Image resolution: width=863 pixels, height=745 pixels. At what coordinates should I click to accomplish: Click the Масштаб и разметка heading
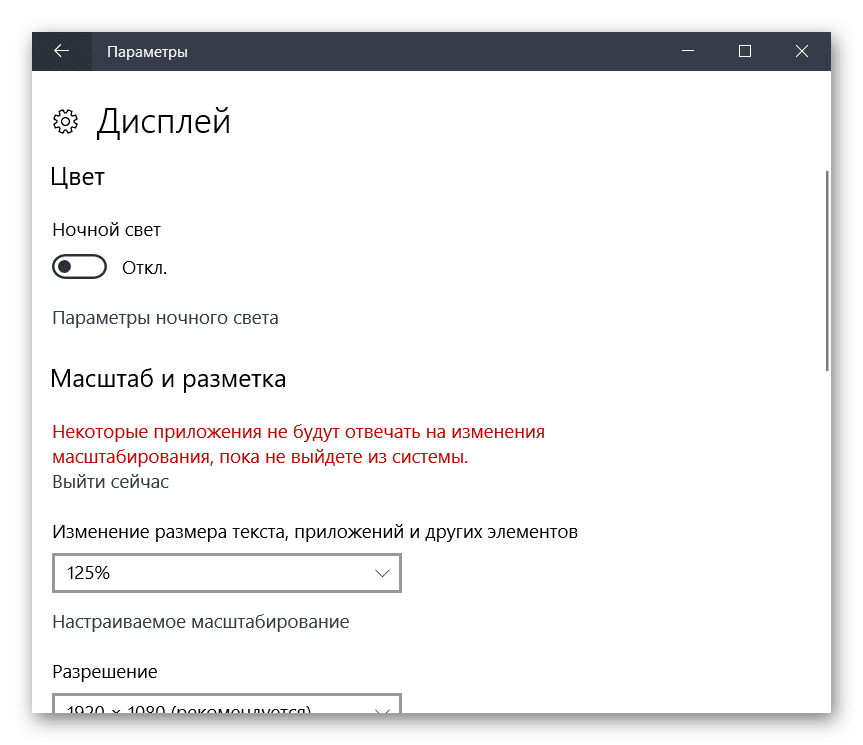pyautogui.click(x=168, y=379)
